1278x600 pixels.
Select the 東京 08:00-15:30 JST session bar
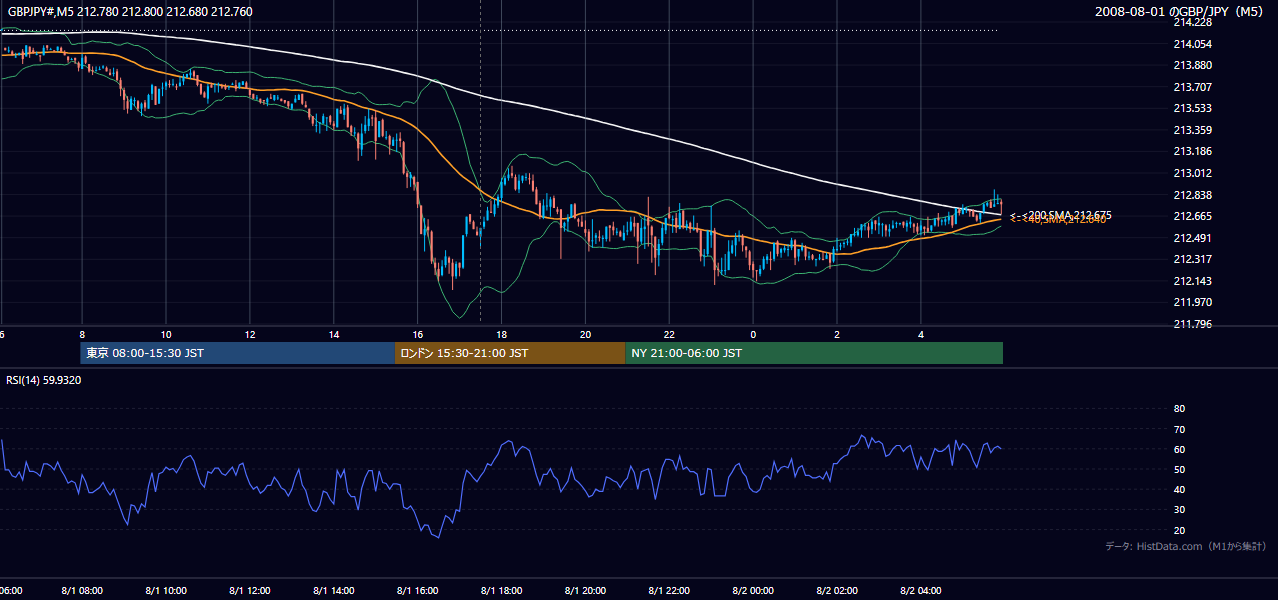238,353
